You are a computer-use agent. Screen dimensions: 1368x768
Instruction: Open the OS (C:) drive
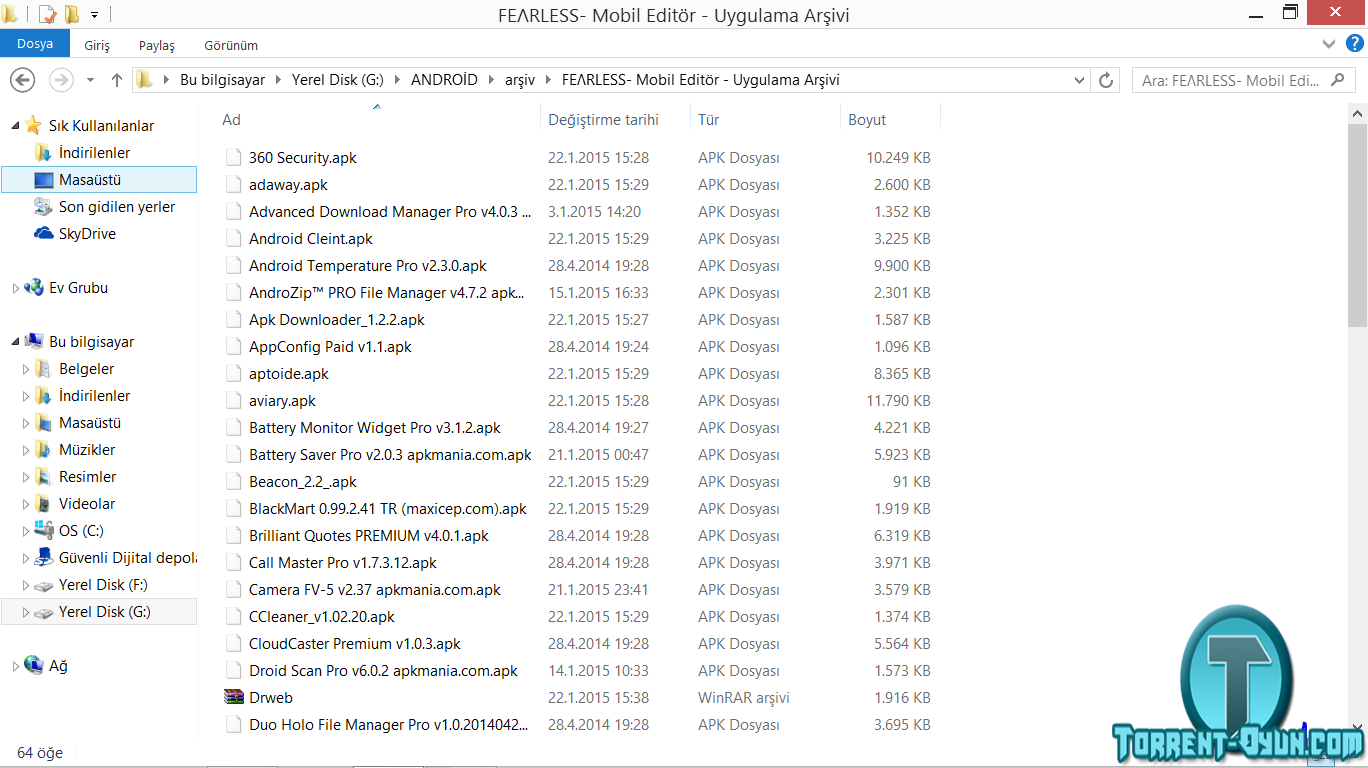coord(80,531)
